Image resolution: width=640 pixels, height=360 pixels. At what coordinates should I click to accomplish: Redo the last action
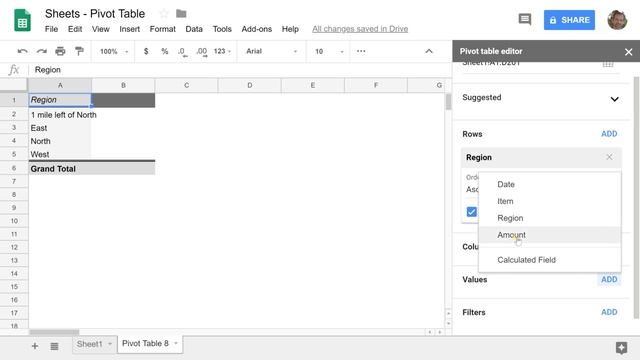42,51
